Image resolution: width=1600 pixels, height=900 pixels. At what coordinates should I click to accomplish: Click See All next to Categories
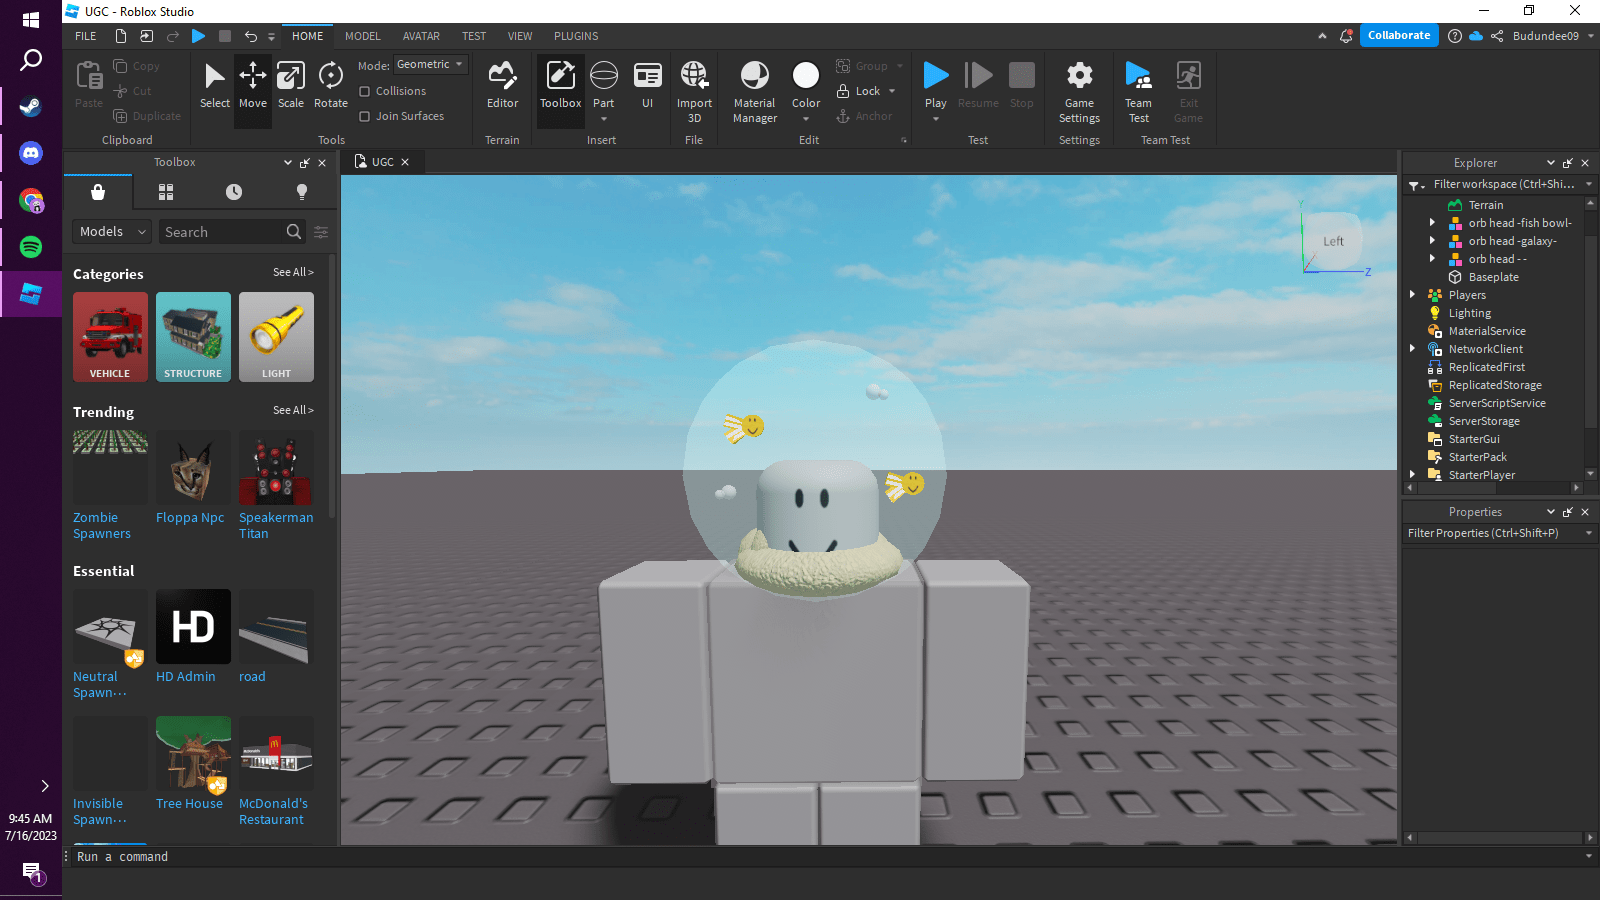[293, 272]
